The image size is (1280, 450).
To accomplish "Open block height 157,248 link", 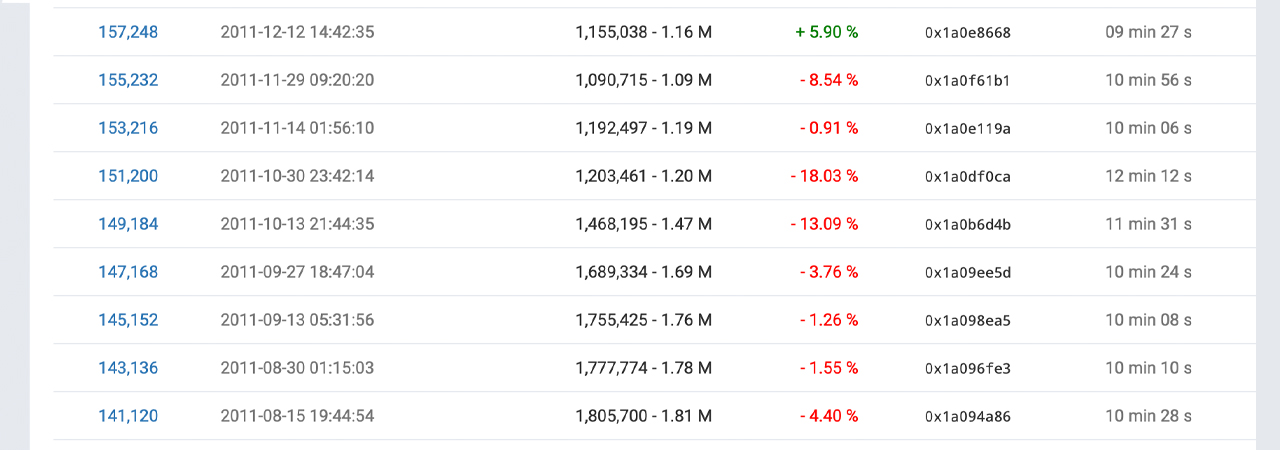I will click(x=128, y=32).
